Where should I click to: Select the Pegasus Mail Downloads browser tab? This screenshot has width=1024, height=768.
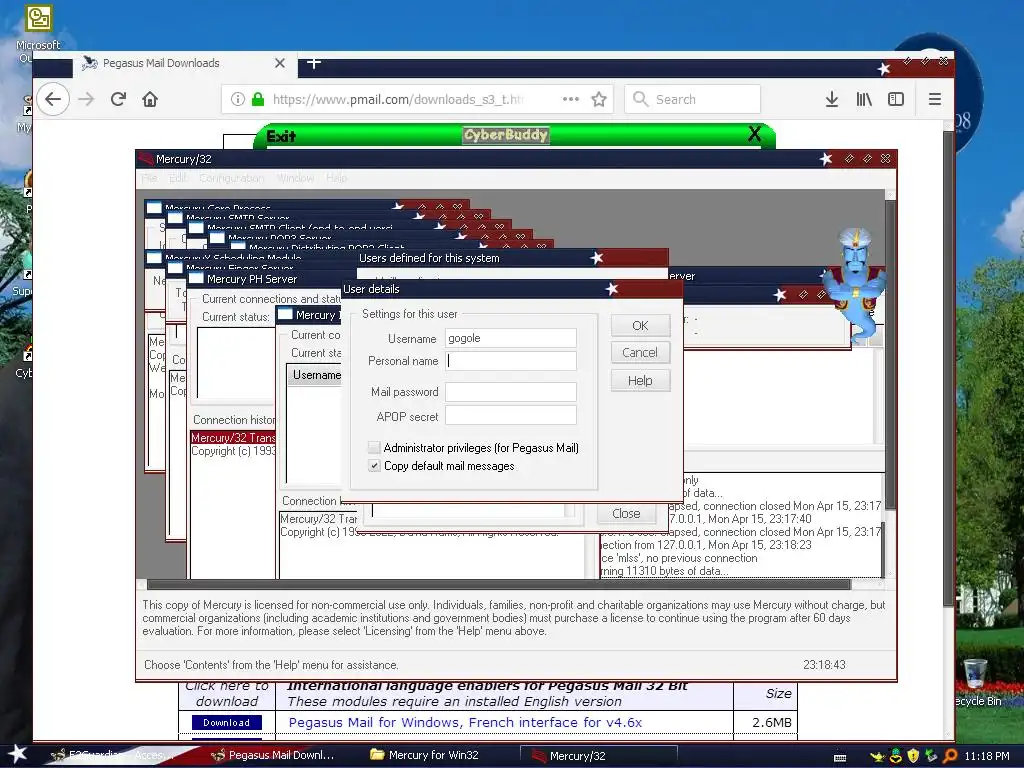(185, 63)
